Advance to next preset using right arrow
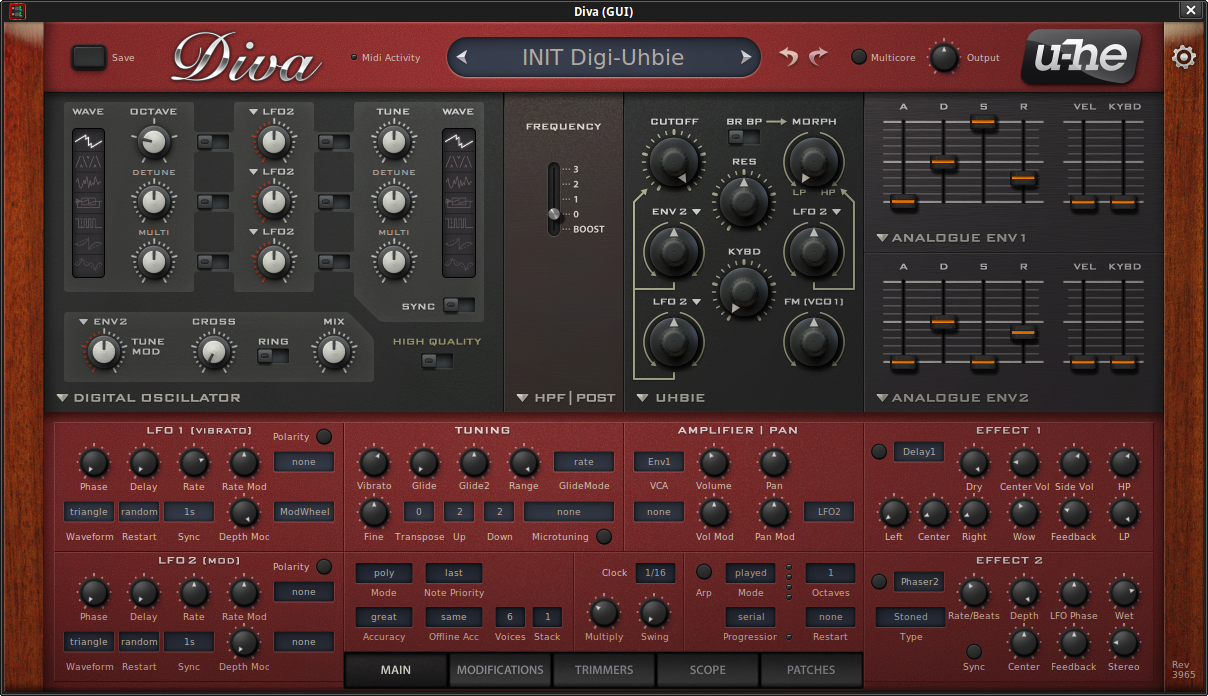1208x696 pixels. pyautogui.click(x=745, y=57)
